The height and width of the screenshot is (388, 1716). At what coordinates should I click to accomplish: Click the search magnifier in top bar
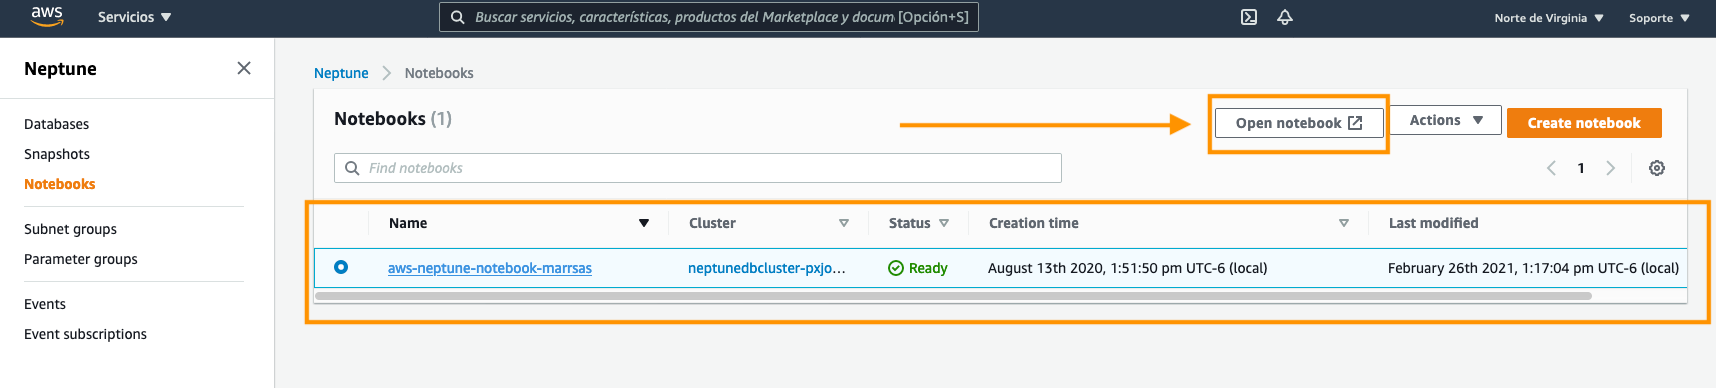pyautogui.click(x=458, y=17)
